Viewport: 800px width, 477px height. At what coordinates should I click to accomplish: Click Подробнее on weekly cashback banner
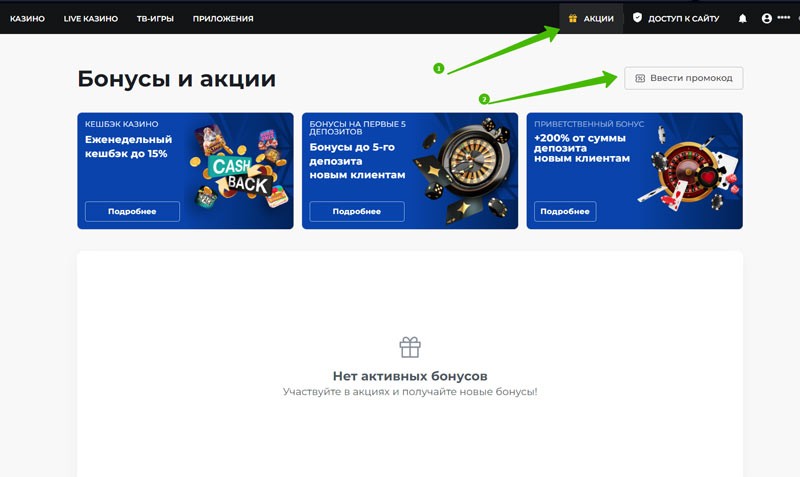[132, 211]
